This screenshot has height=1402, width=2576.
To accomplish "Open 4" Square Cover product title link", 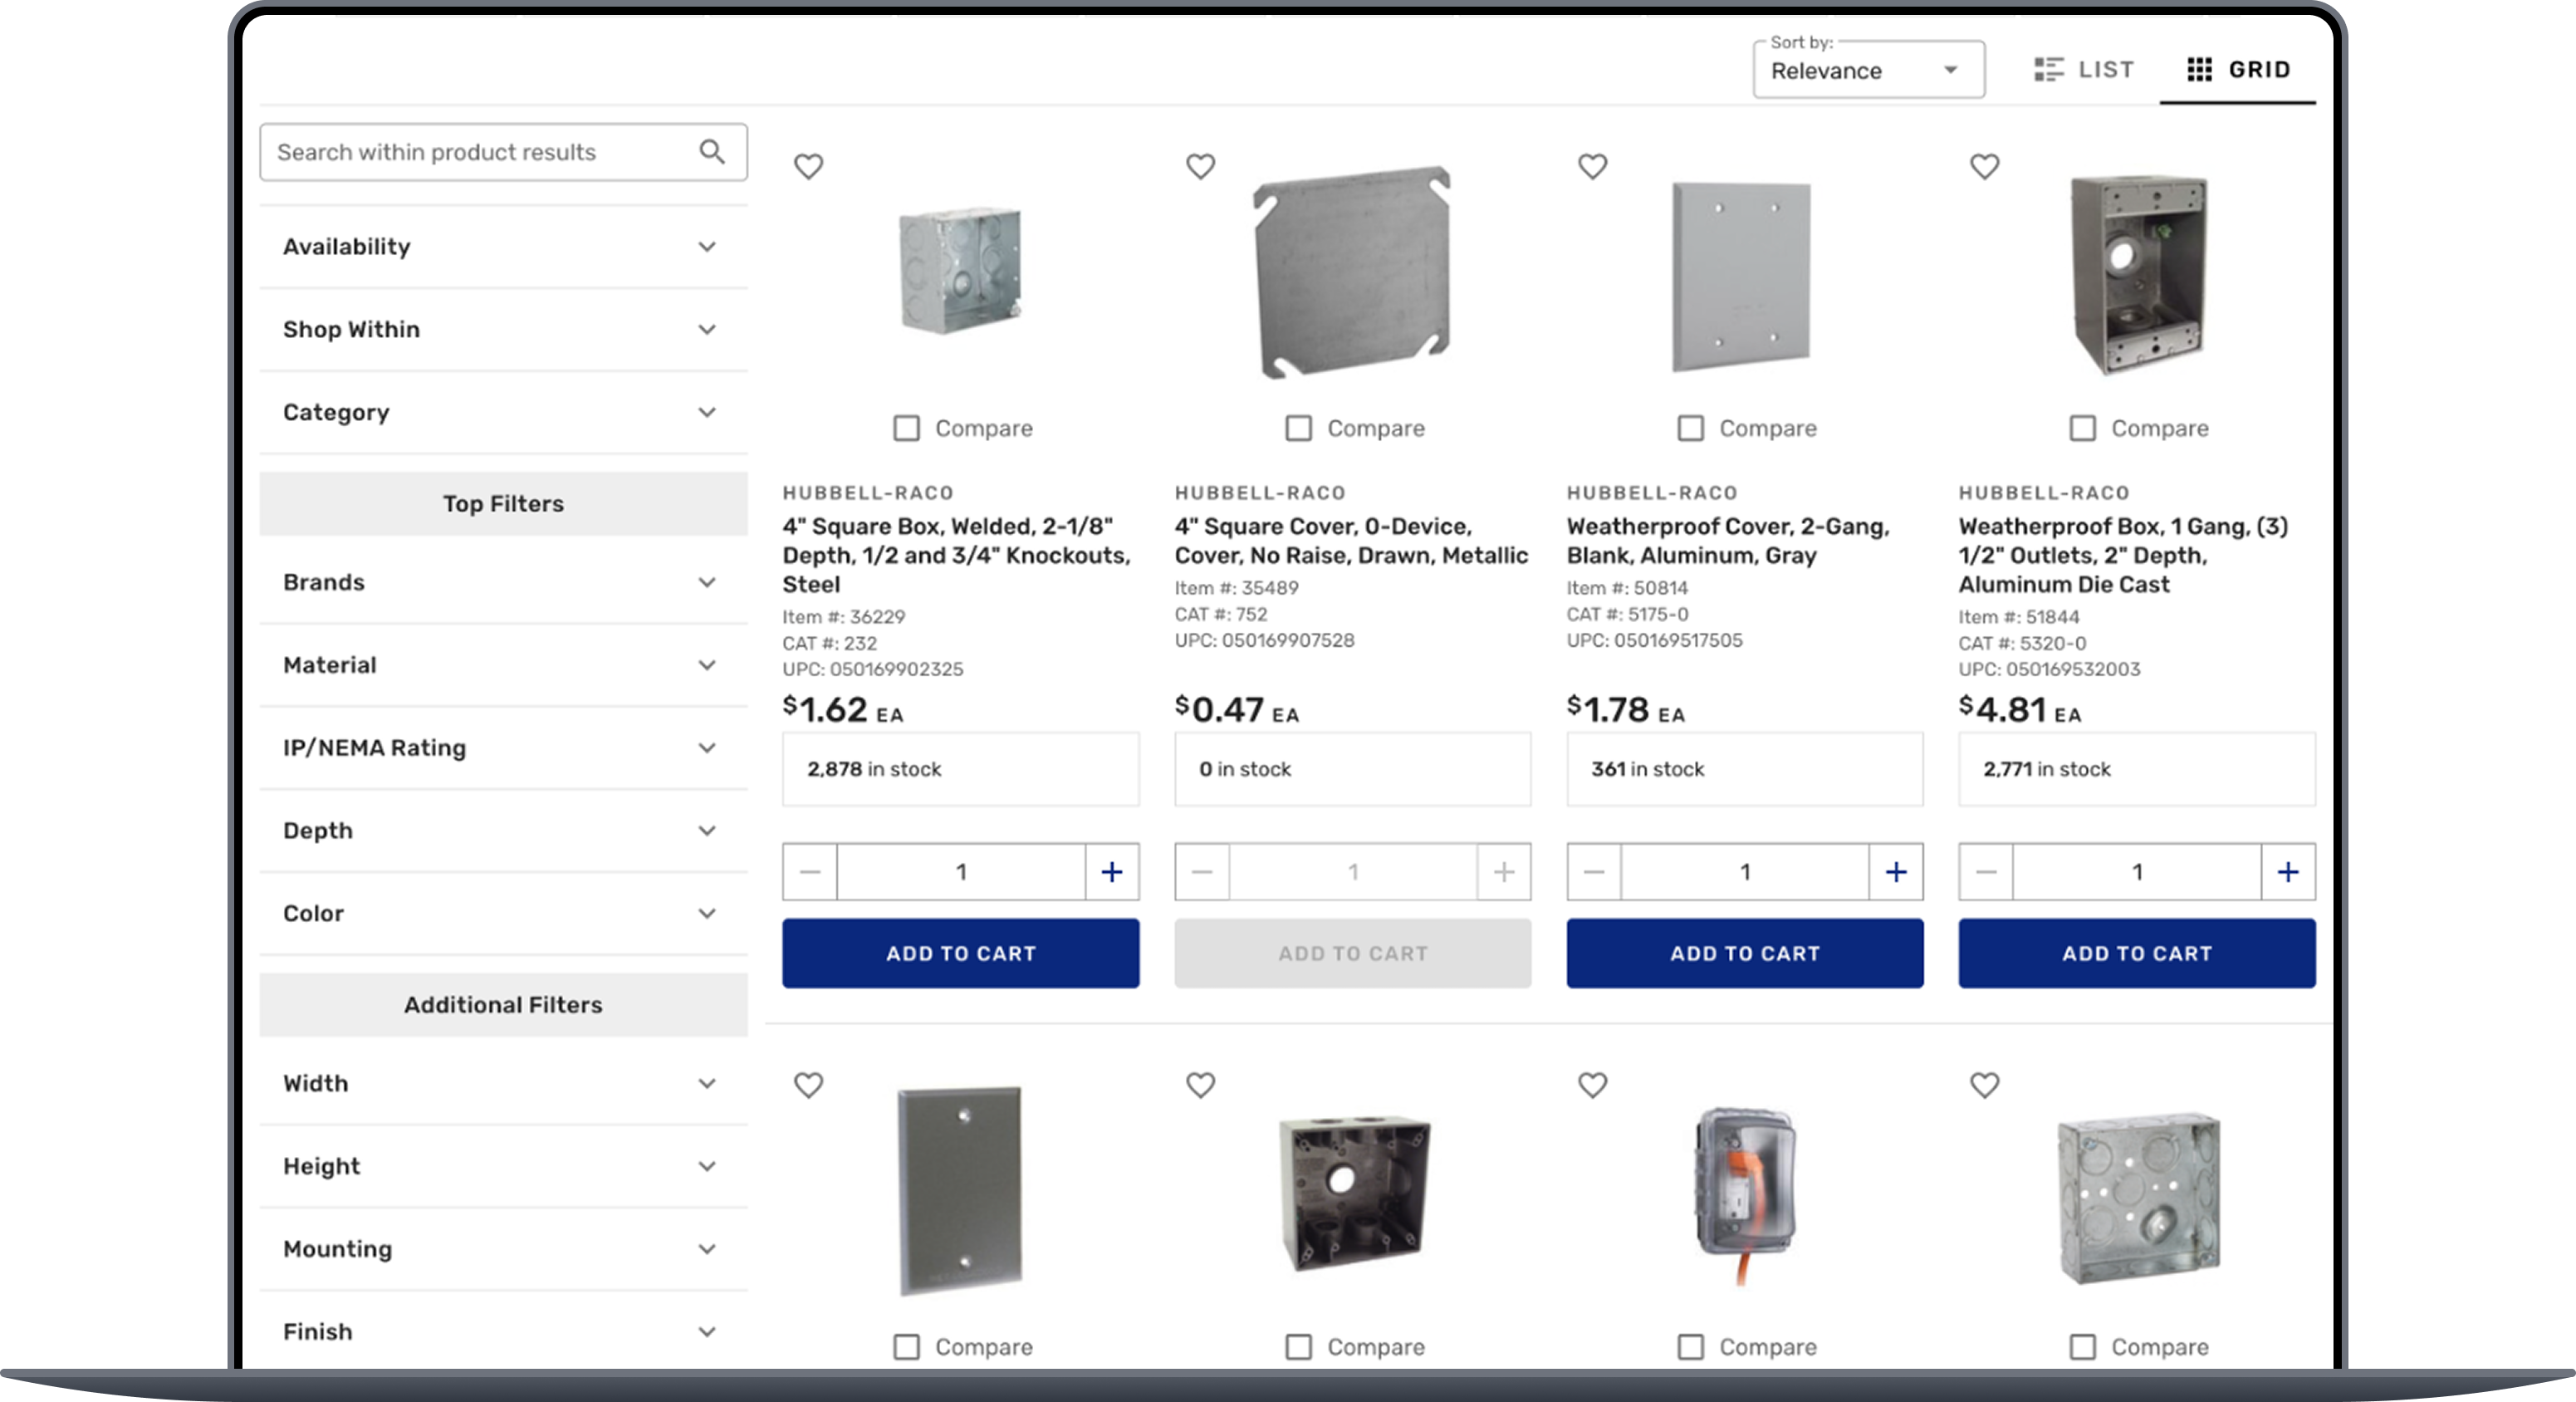I will click(x=1351, y=541).
